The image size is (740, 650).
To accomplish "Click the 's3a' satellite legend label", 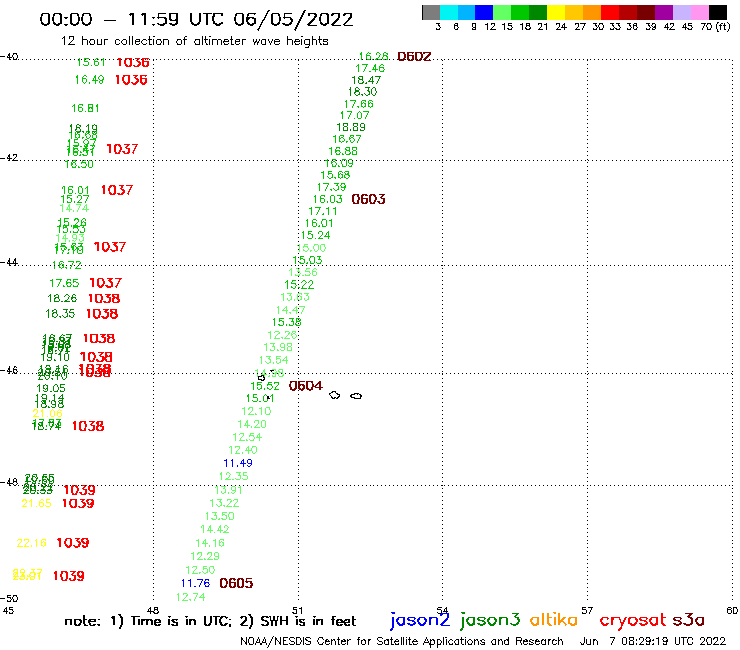I will (689, 620).
